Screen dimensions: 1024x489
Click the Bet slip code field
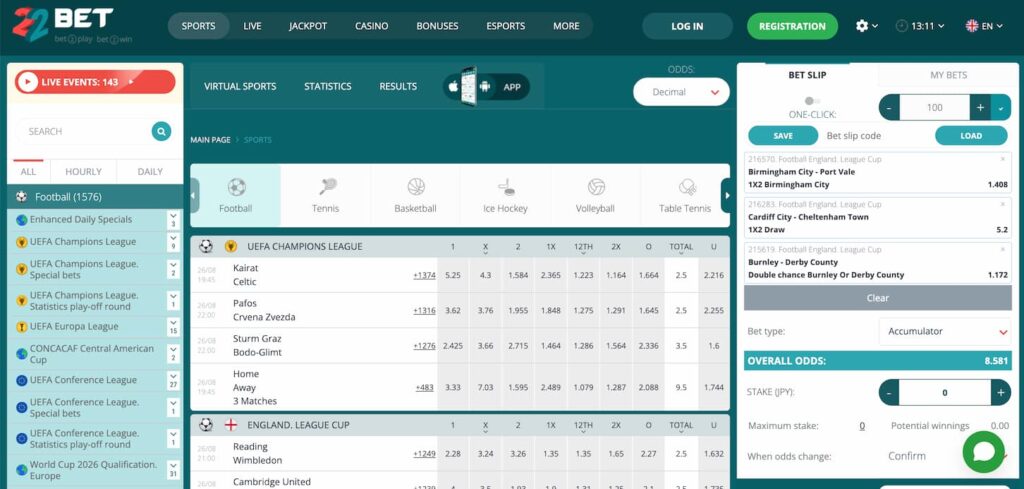pyautogui.click(x=875, y=136)
